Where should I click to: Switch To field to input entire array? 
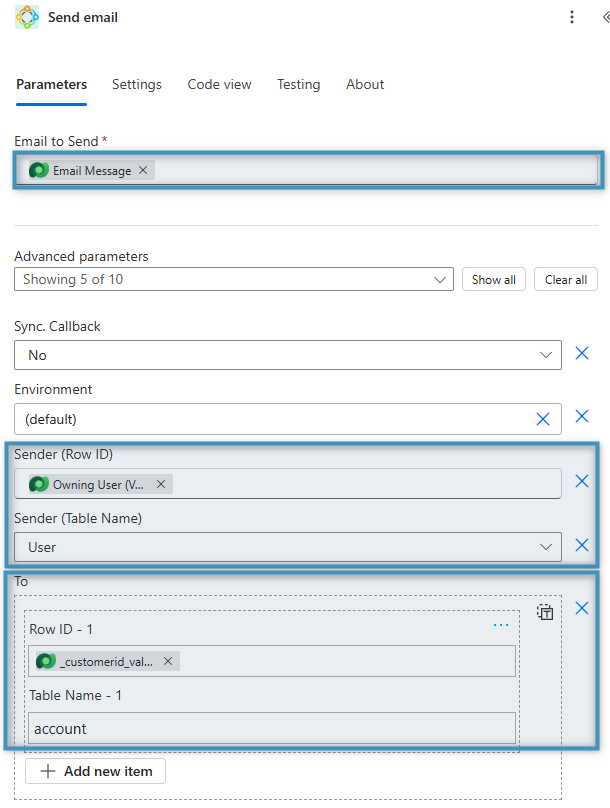click(x=545, y=613)
